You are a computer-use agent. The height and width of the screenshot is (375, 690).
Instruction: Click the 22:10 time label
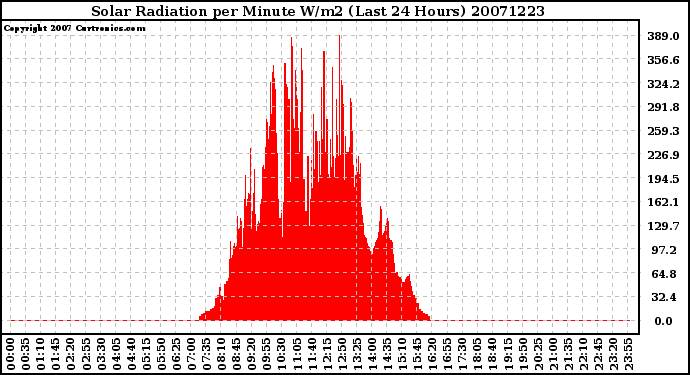[x=583, y=354]
